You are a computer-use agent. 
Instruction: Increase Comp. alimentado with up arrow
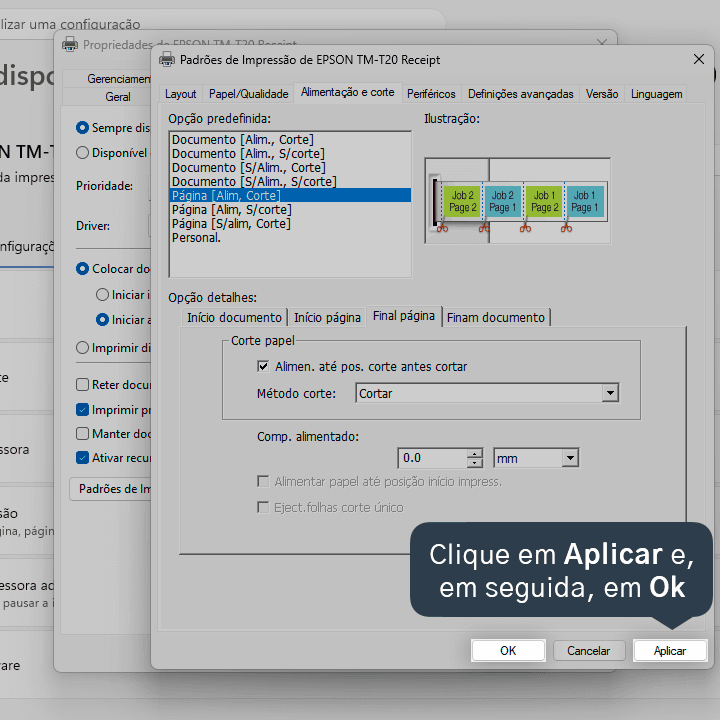[475, 453]
